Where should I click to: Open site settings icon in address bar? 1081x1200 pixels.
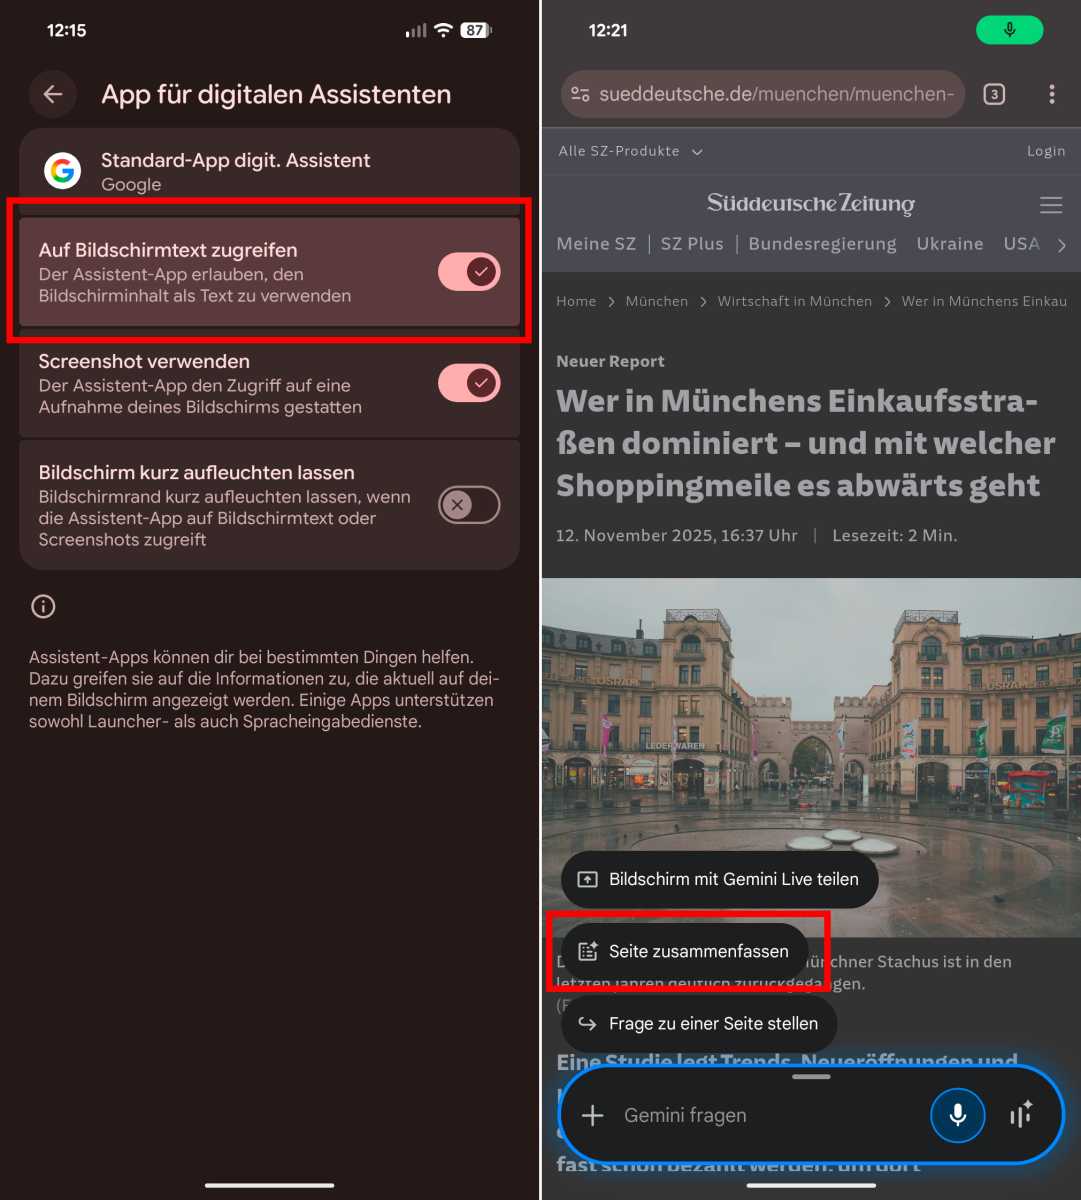click(580, 94)
